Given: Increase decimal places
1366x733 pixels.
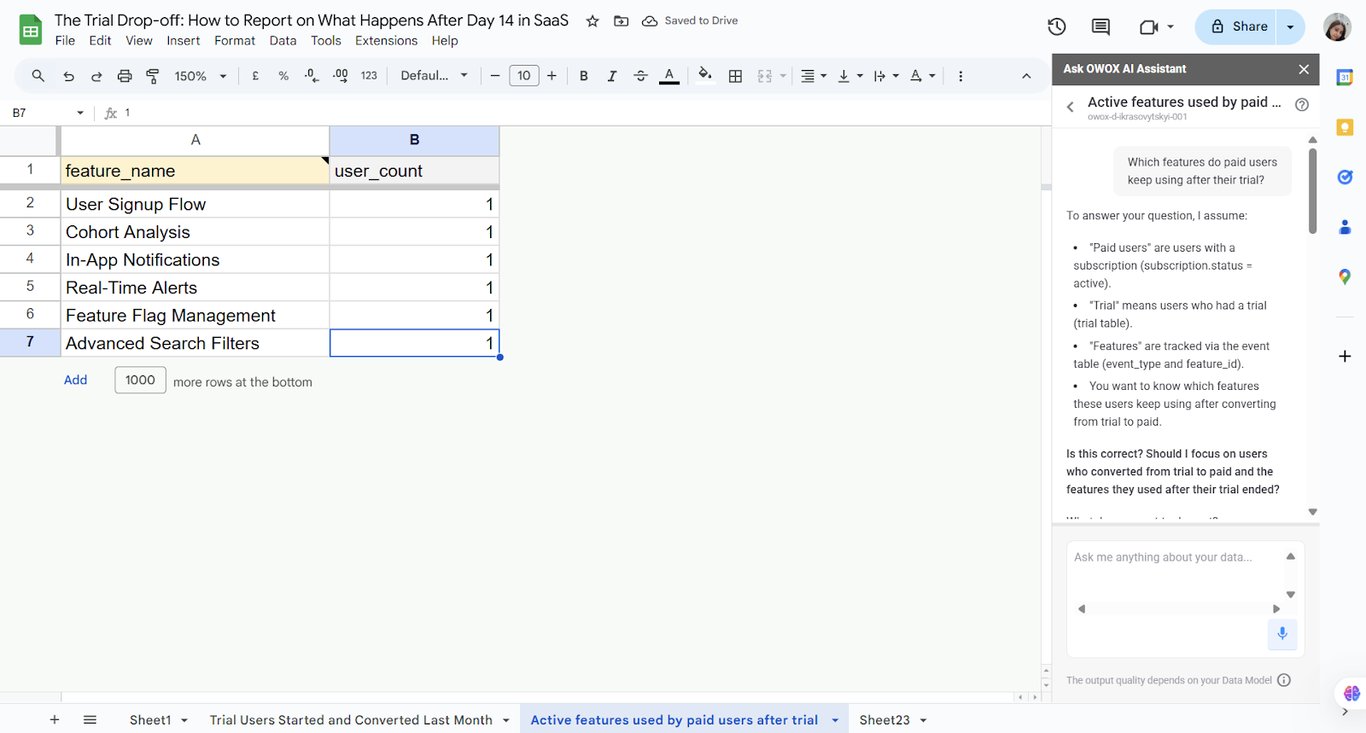Looking at the screenshot, I should (340, 76).
